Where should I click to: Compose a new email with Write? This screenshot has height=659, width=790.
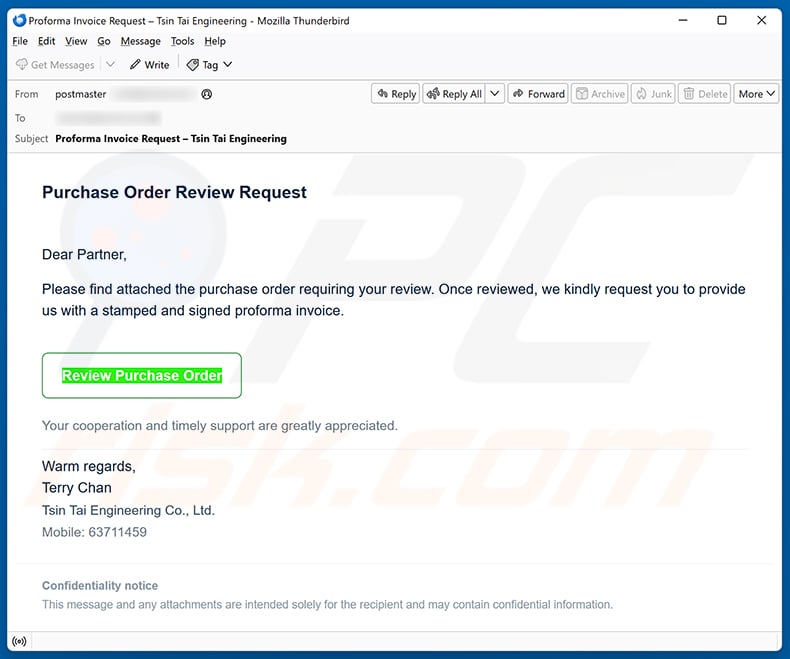pos(150,64)
